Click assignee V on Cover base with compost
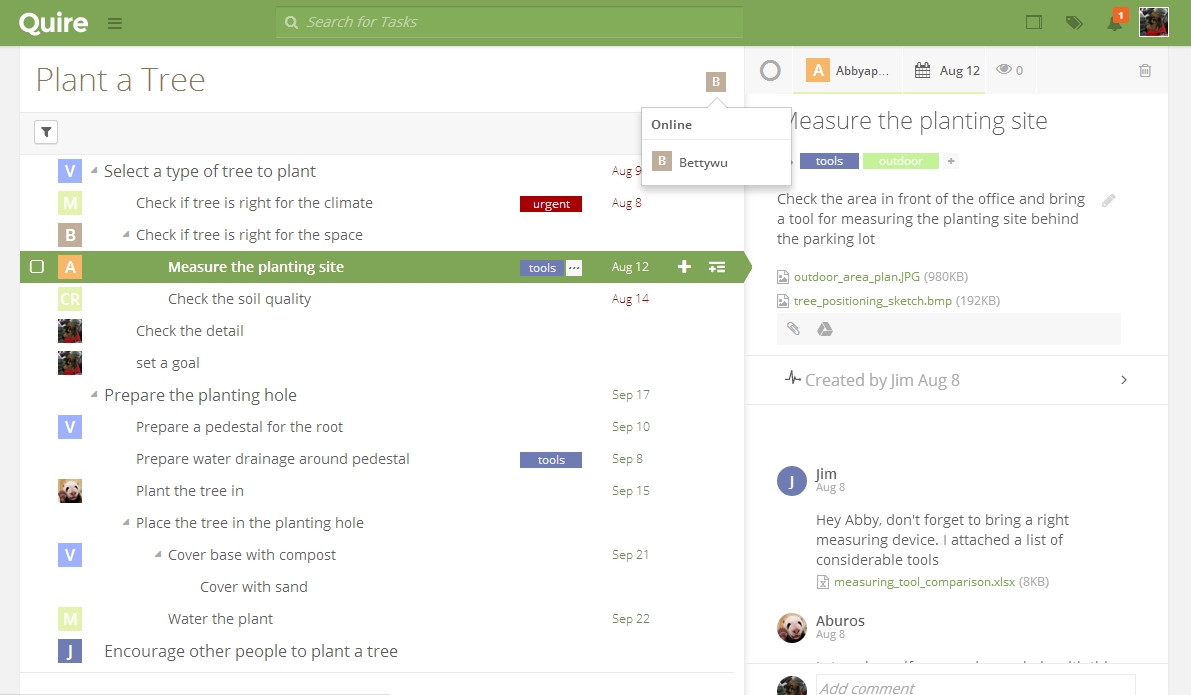1191x695 pixels. (x=70, y=554)
